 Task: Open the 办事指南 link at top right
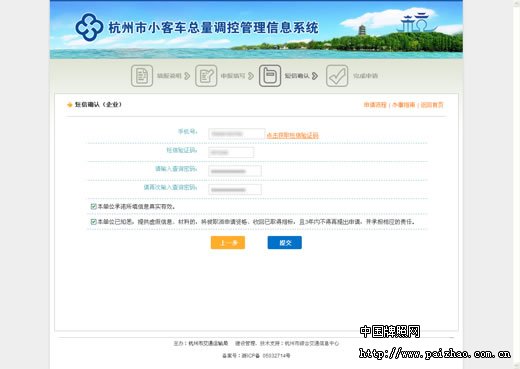403,105
